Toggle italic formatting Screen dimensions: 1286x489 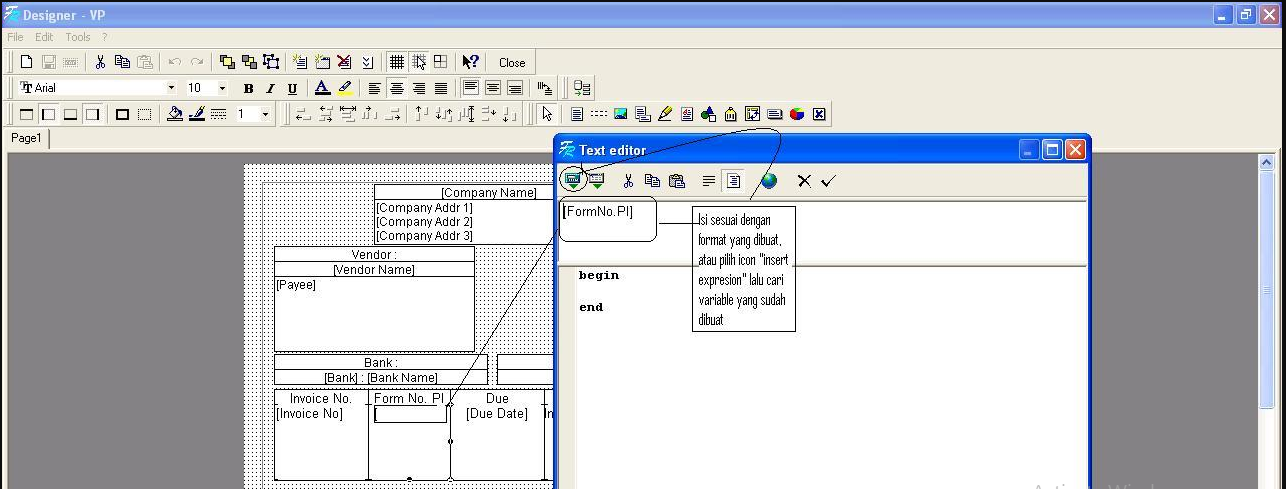[x=270, y=89]
